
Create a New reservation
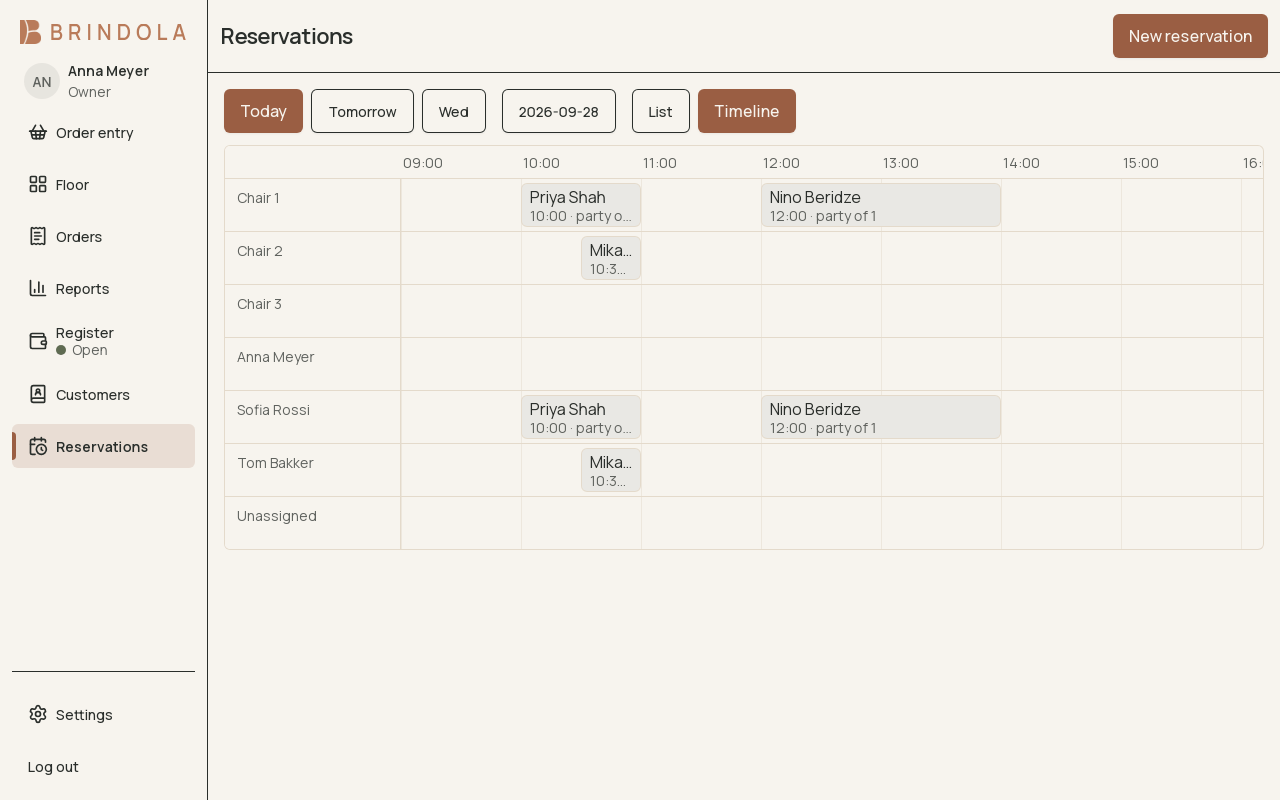pyautogui.click(x=1190, y=36)
